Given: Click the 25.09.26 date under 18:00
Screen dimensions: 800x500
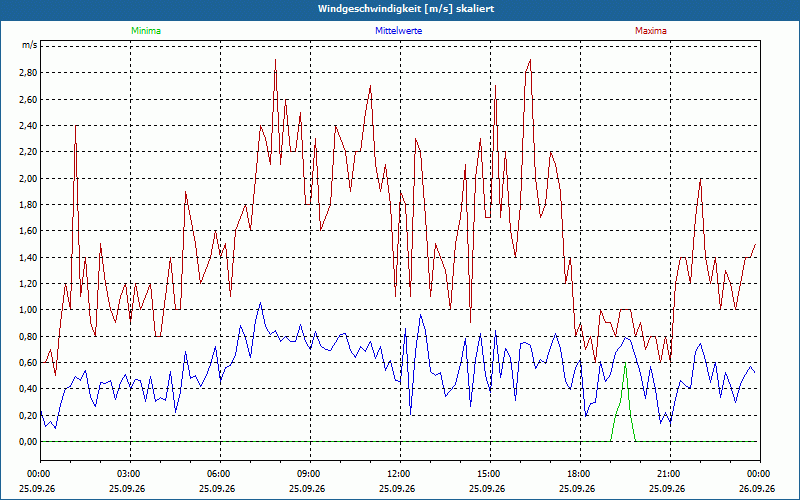Looking at the screenshot, I should click(x=577, y=488).
